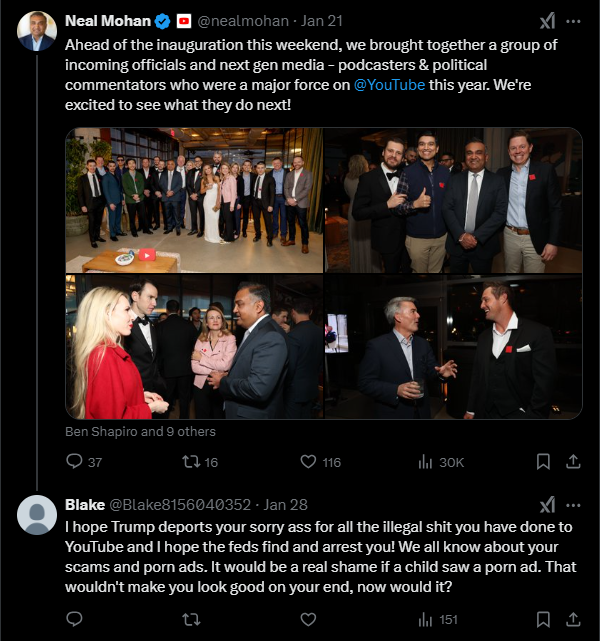This screenshot has width=600, height=641.
Task: Open more options menu on Blake's reply
Action: (x=573, y=505)
